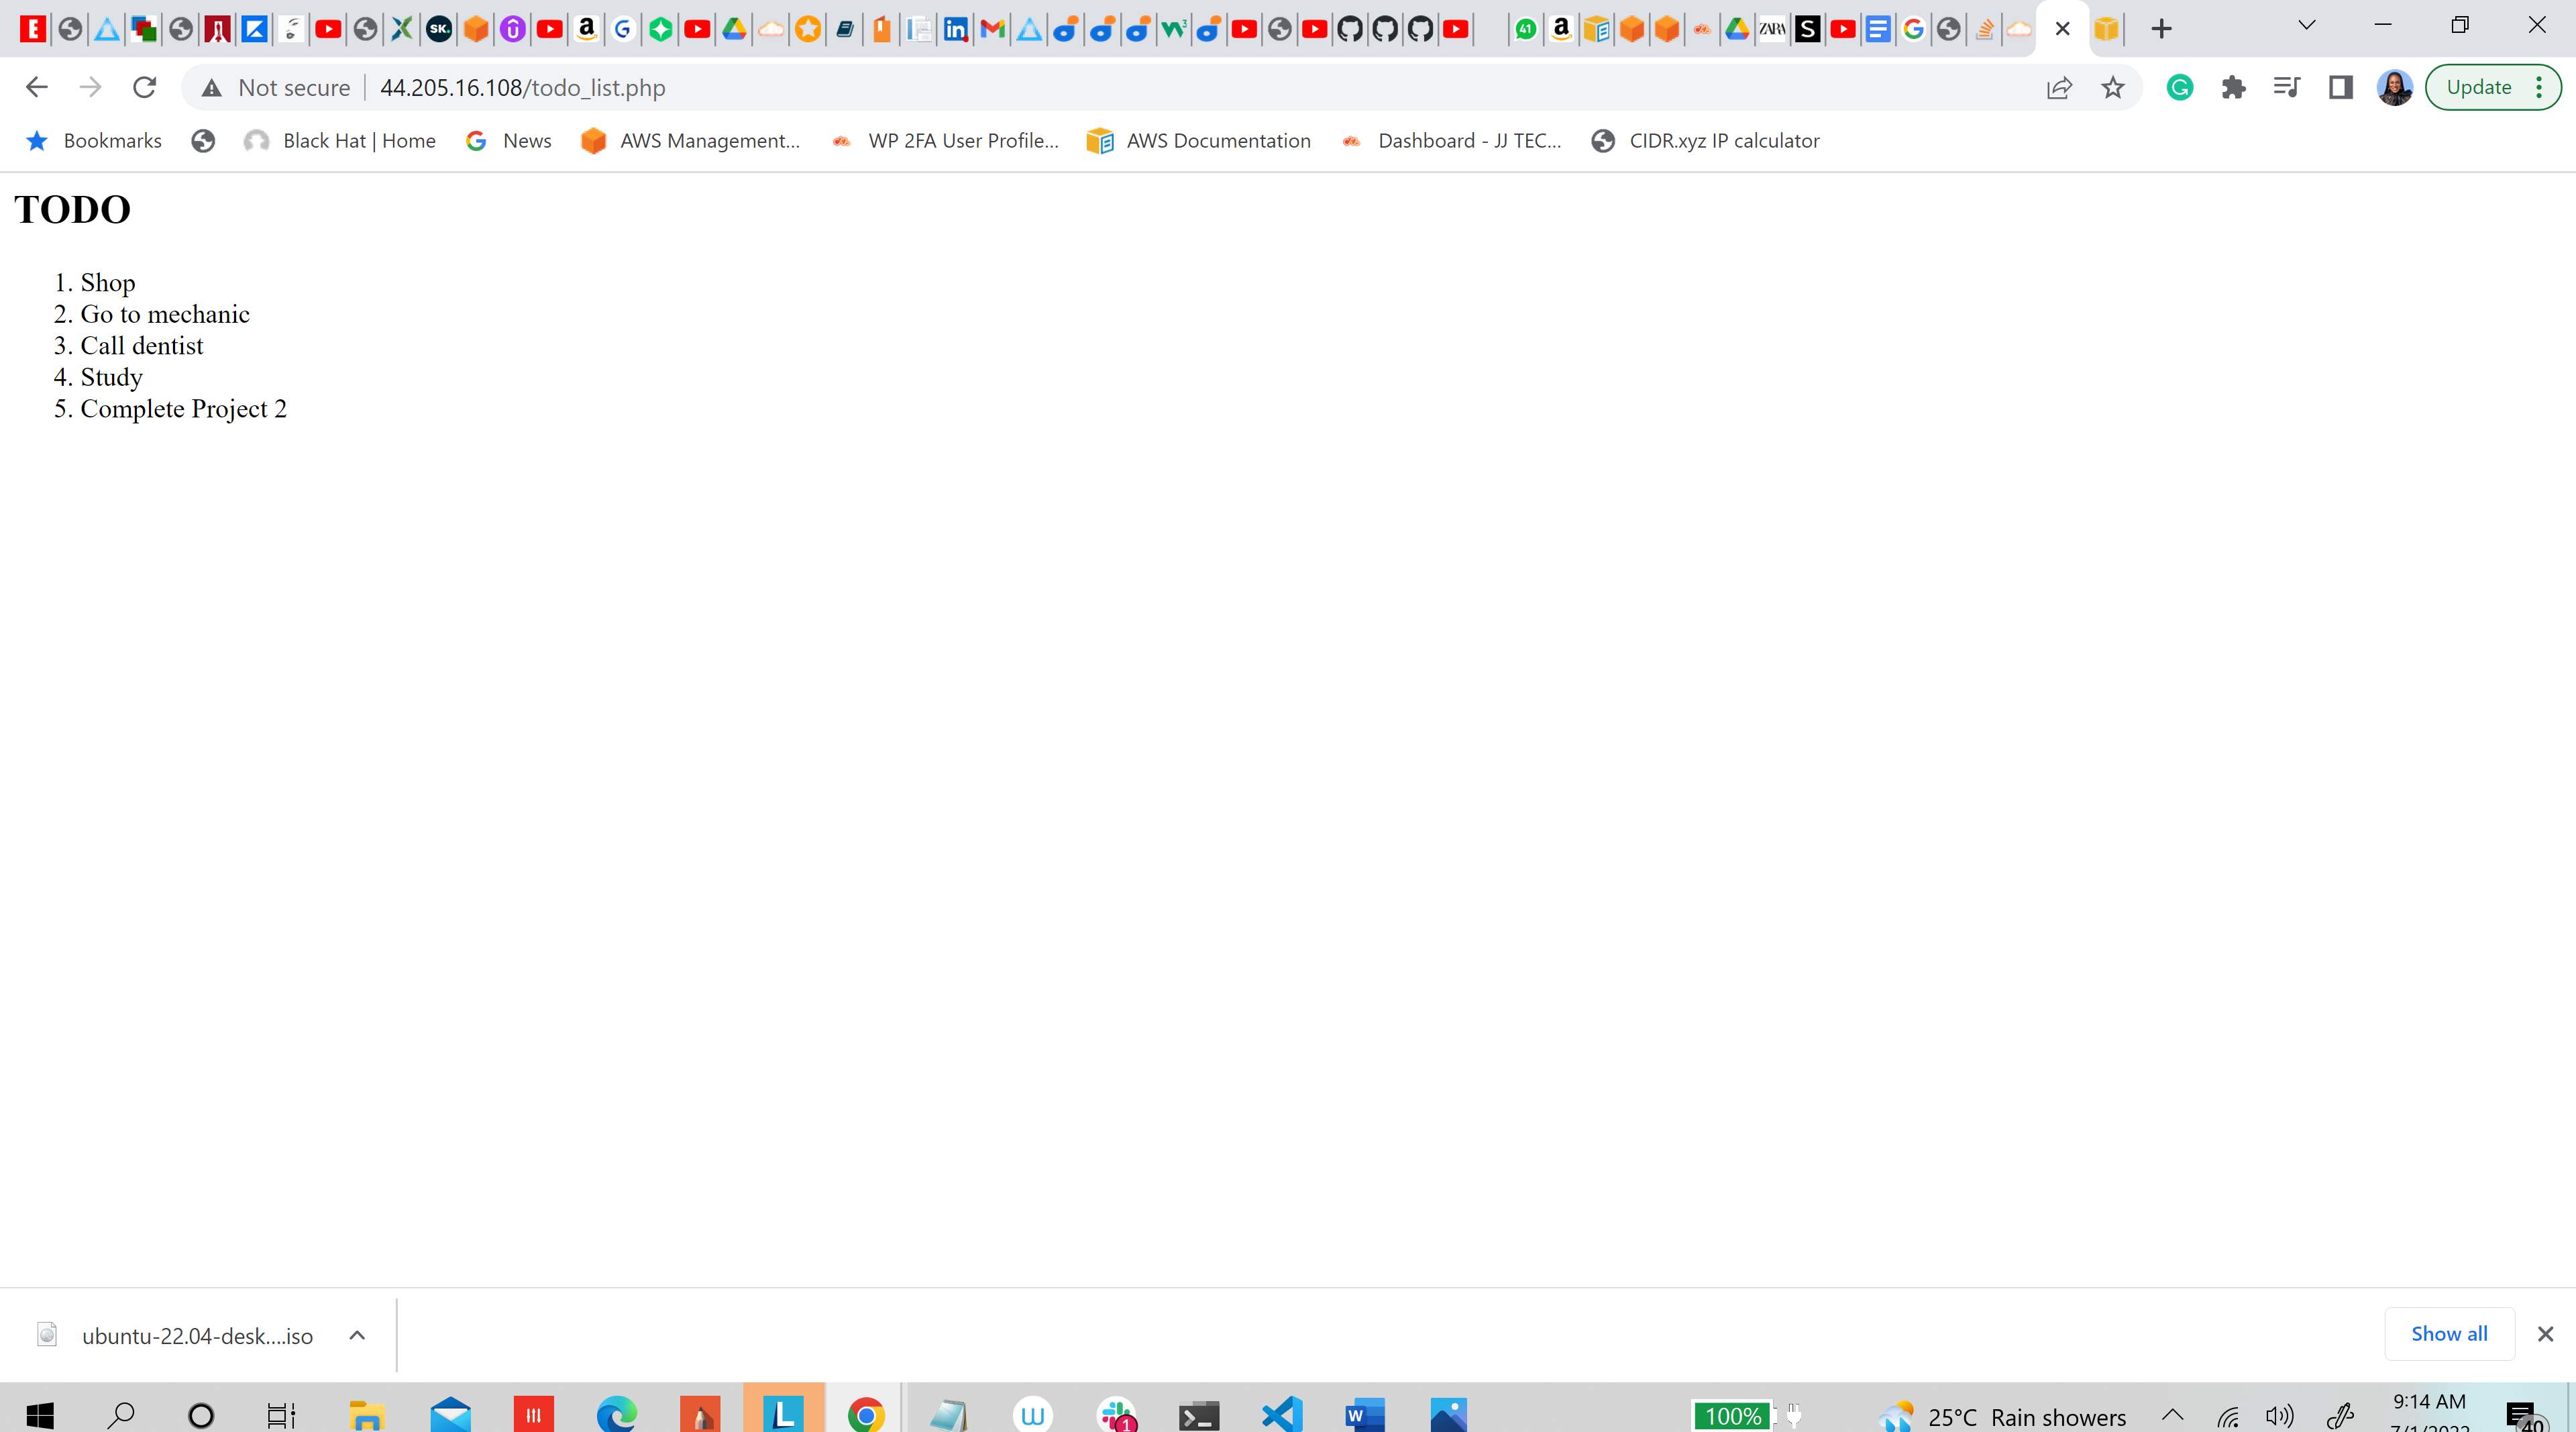Click the Grammarly extension icon
Image resolution: width=2576 pixels, height=1432 pixels.
[x=2180, y=88]
